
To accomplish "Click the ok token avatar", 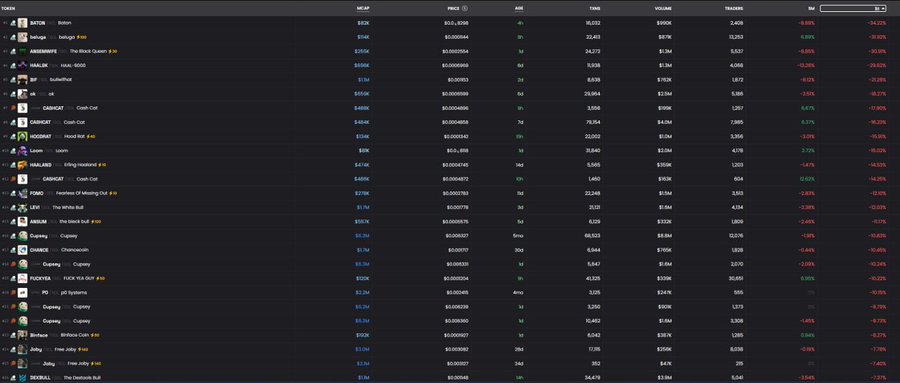I will click(22, 94).
